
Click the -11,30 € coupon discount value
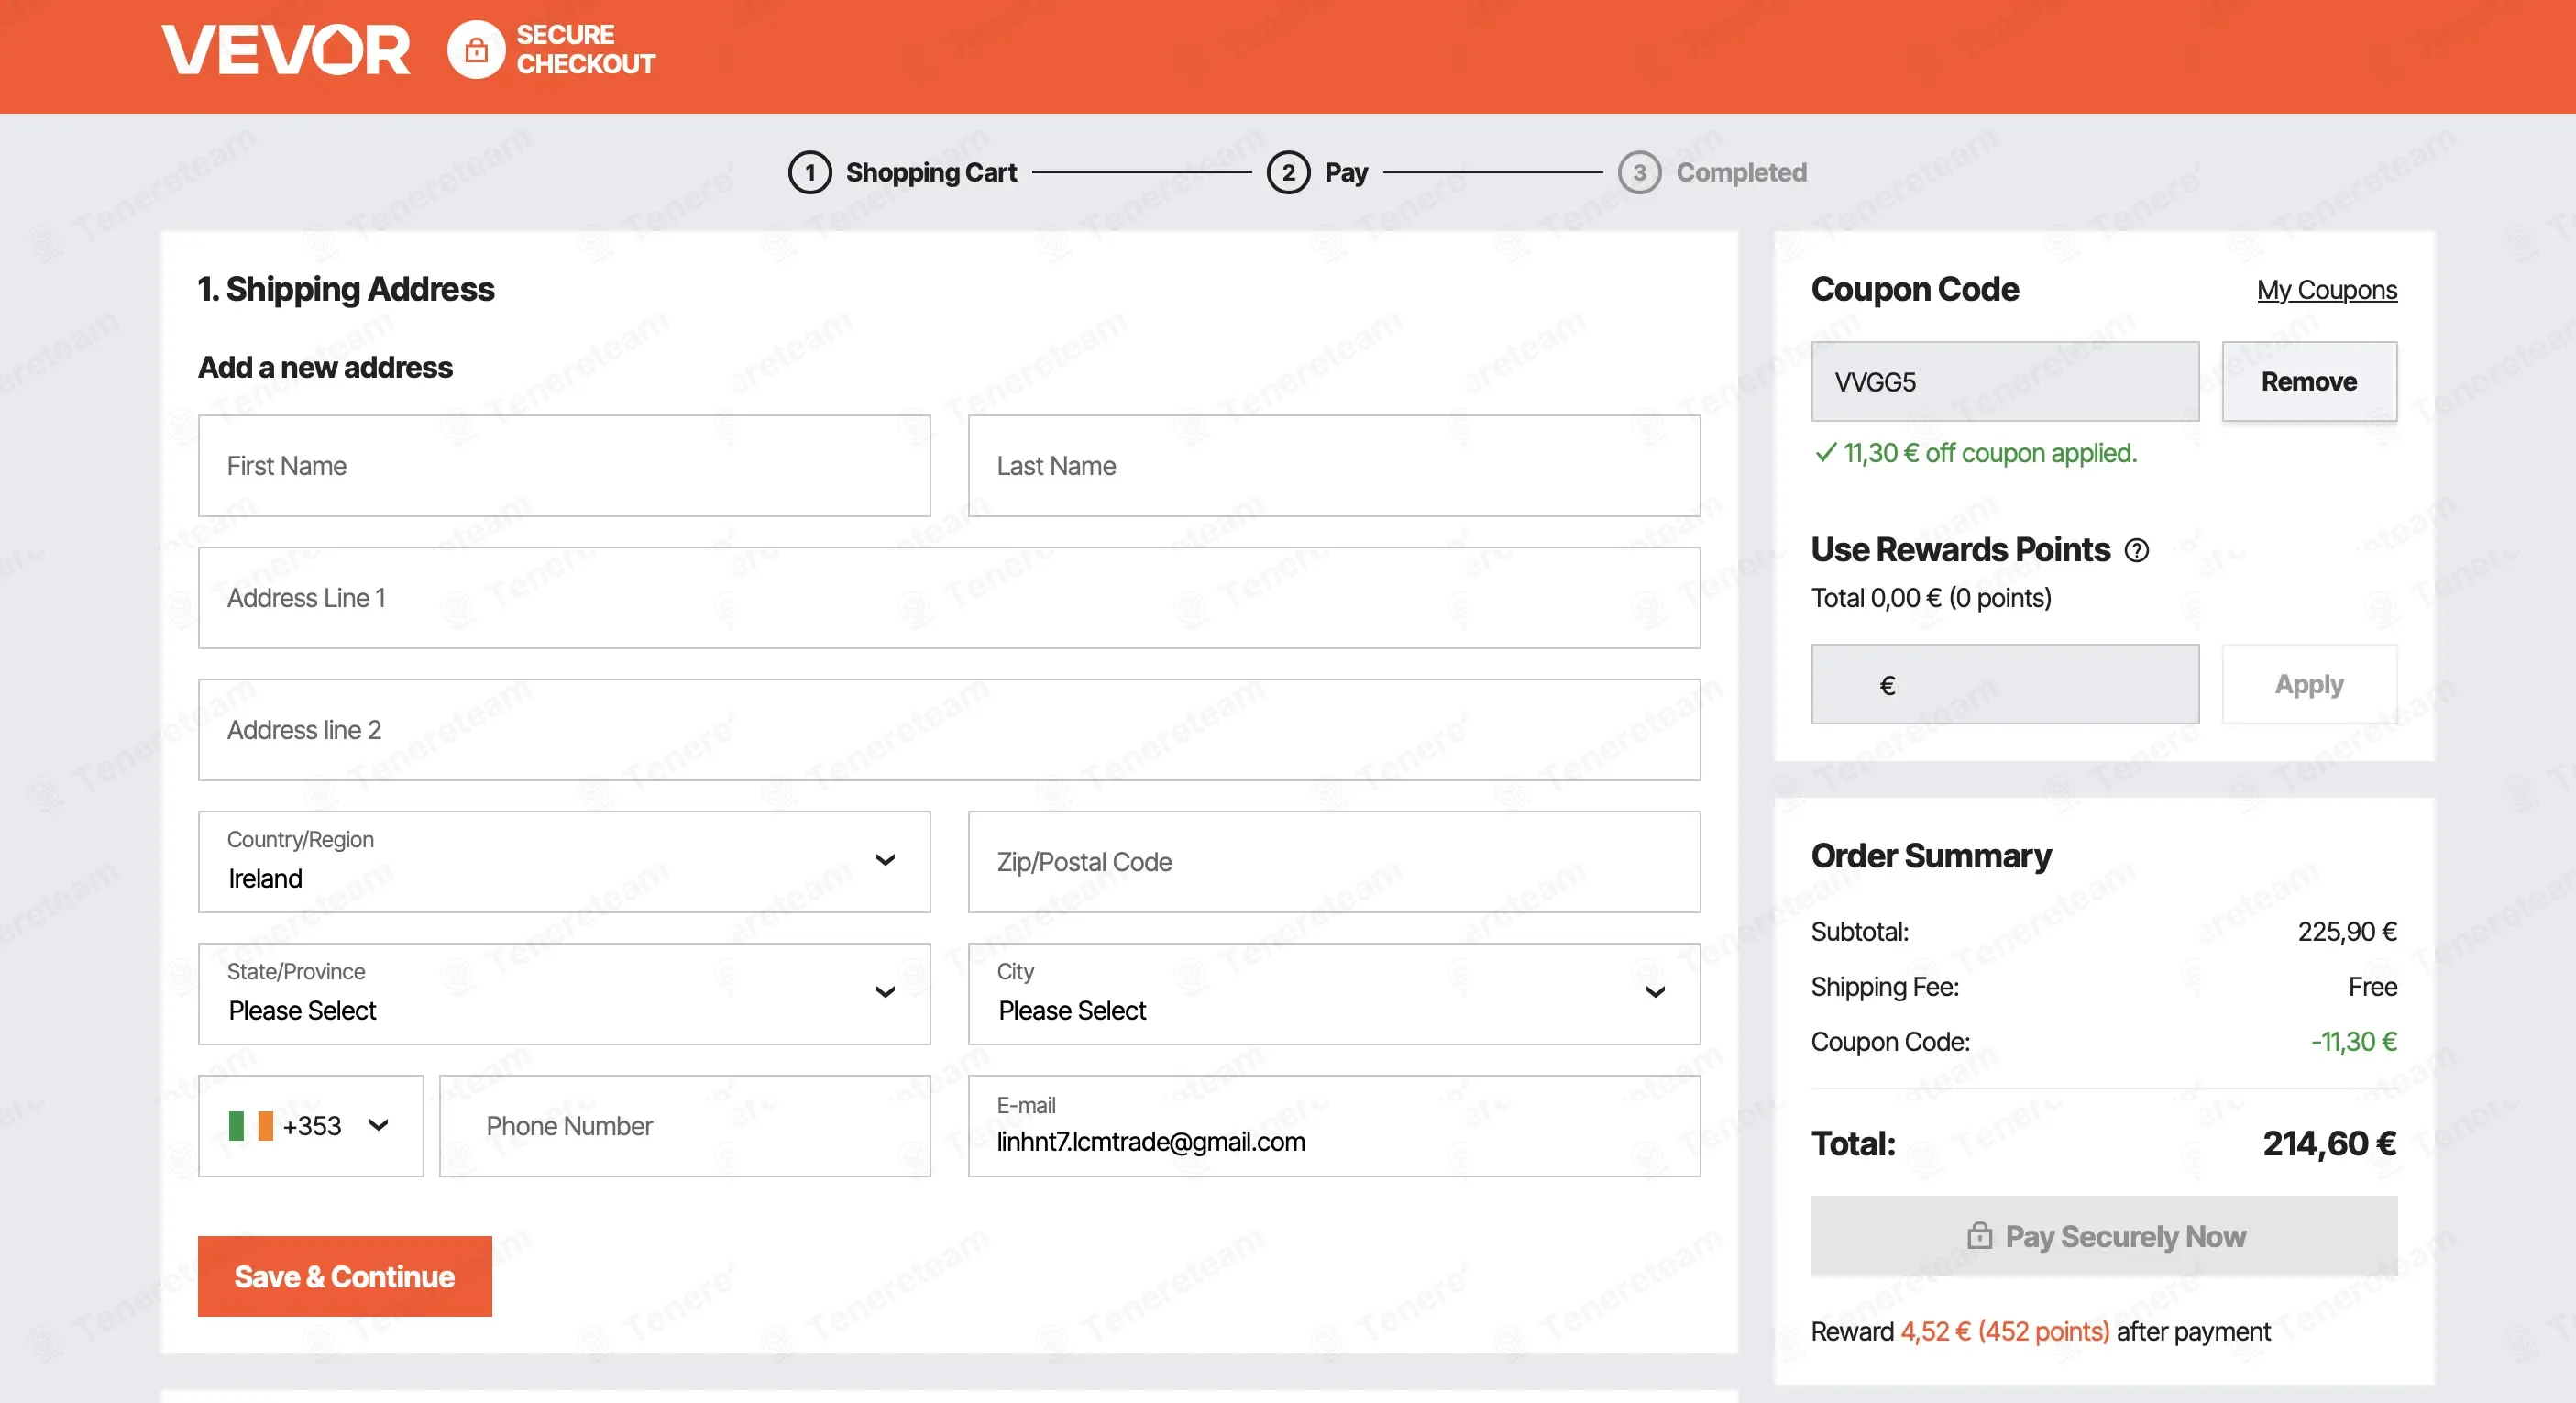click(2353, 1042)
